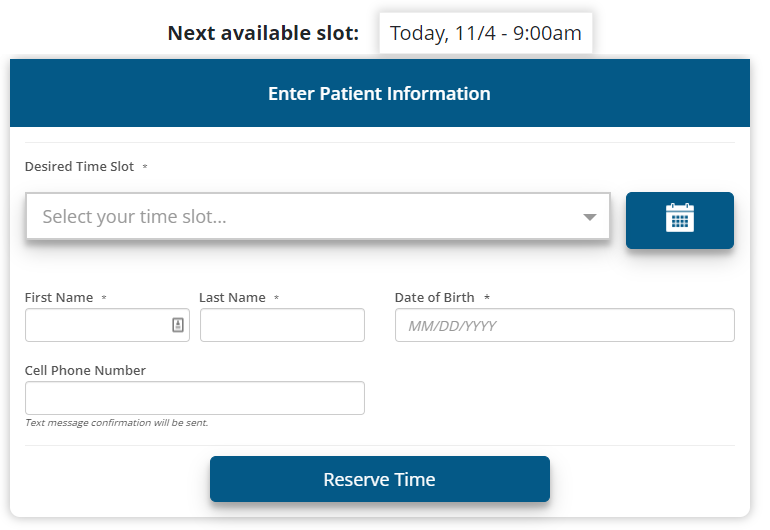Click the "Enter Patient Information" header bar
This screenshot has height=530, width=770.
coord(379,94)
